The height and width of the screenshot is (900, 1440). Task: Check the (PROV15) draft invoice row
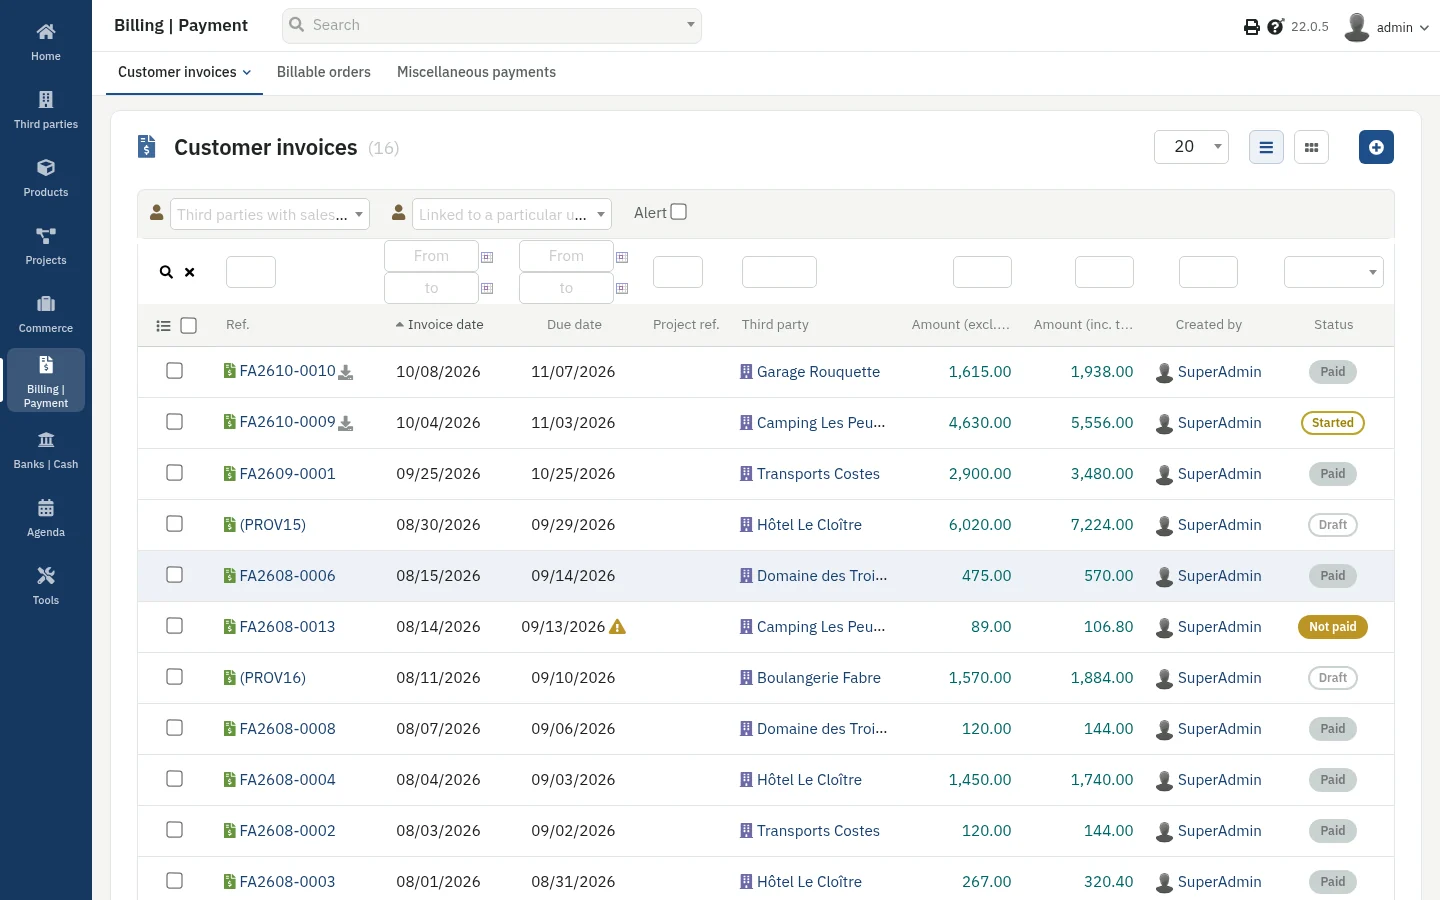[x=174, y=524]
